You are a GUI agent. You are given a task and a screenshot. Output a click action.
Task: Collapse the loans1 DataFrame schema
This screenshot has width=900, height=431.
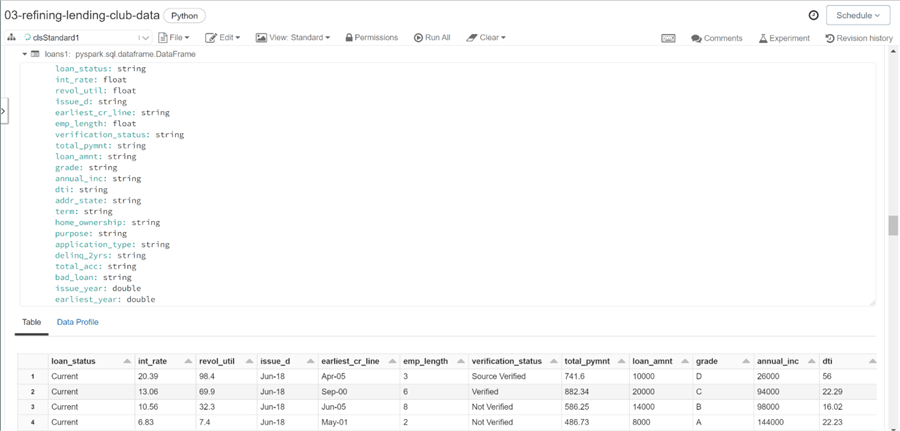click(x=25, y=54)
